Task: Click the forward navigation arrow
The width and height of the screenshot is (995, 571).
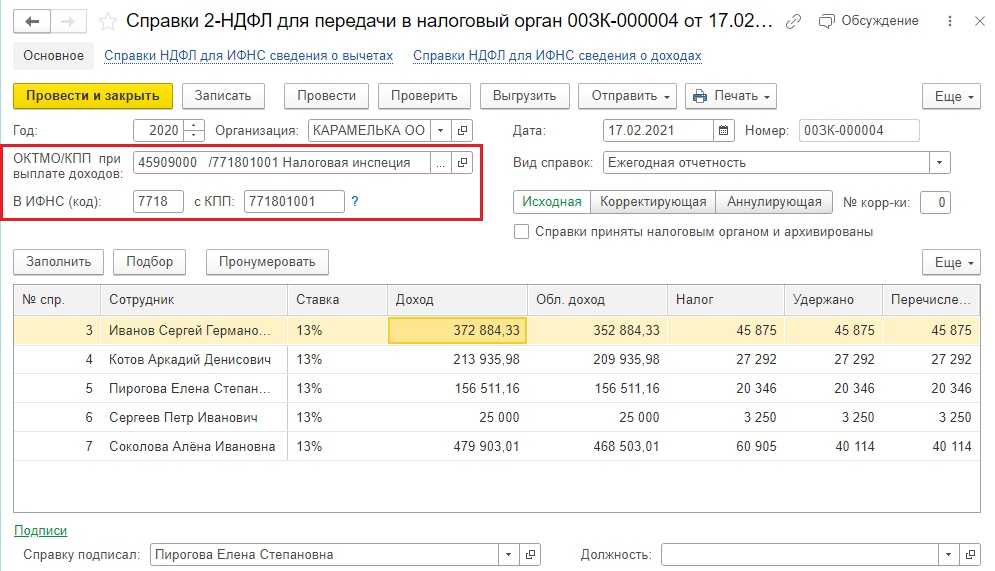Action: [x=68, y=21]
